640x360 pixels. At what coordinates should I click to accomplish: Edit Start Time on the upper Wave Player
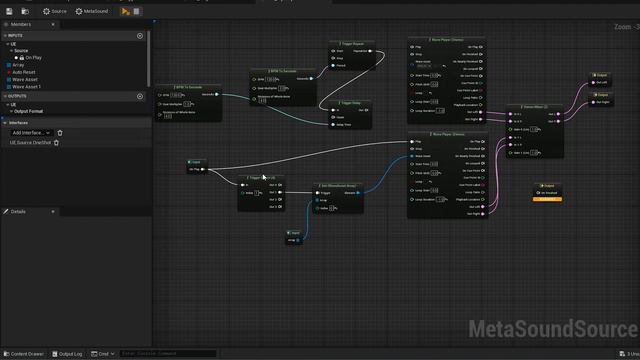[x=434, y=76]
